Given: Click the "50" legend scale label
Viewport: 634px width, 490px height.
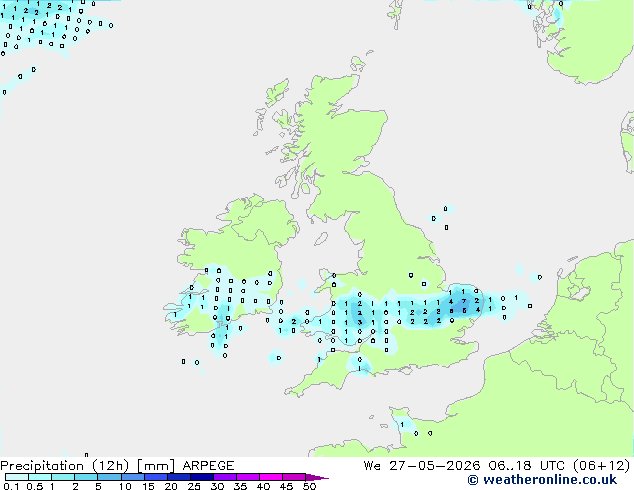Looking at the screenshot, I should pyautogui.click(x=309, y=486).
